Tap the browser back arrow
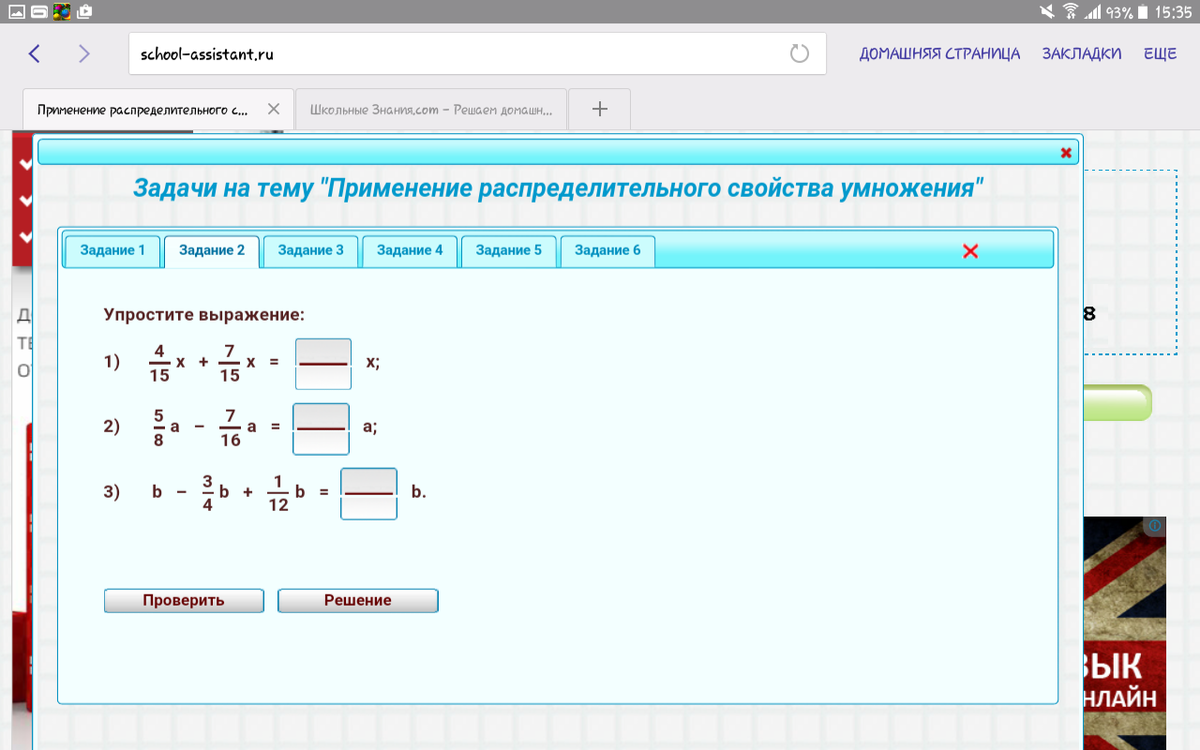This screenshot has height=750, width=1200. tap(34, 54)
